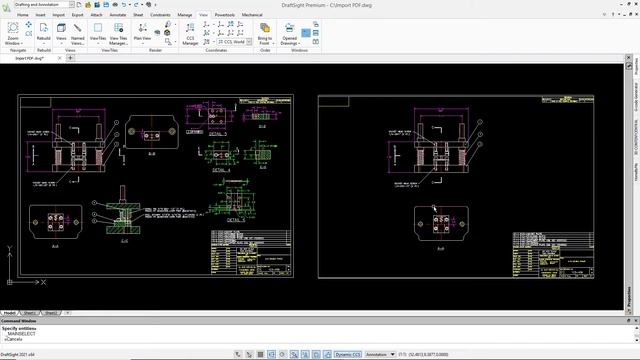Switch to the Manage ribbon tab
Image resolution: width=640 pixels, height=360 pixels.
[x=184, y=15]
